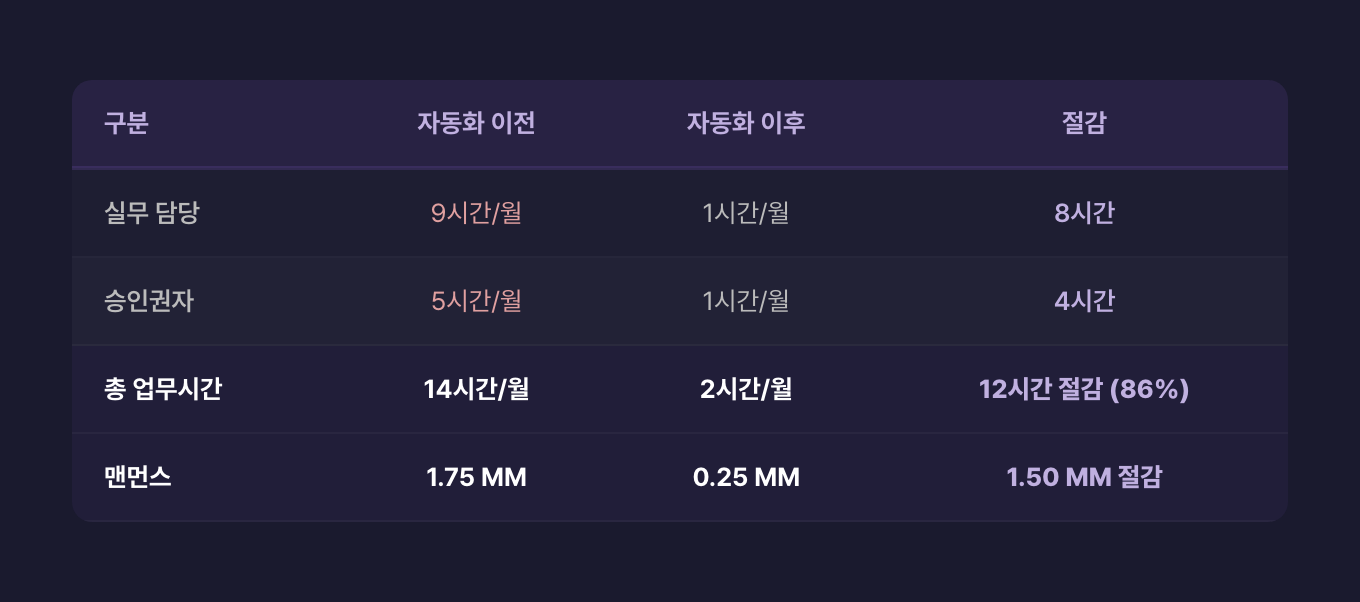This screenshot has height=602, width=1360.
Task: Select the 8시간 savings cell
Action: (x=1084, y=213)
